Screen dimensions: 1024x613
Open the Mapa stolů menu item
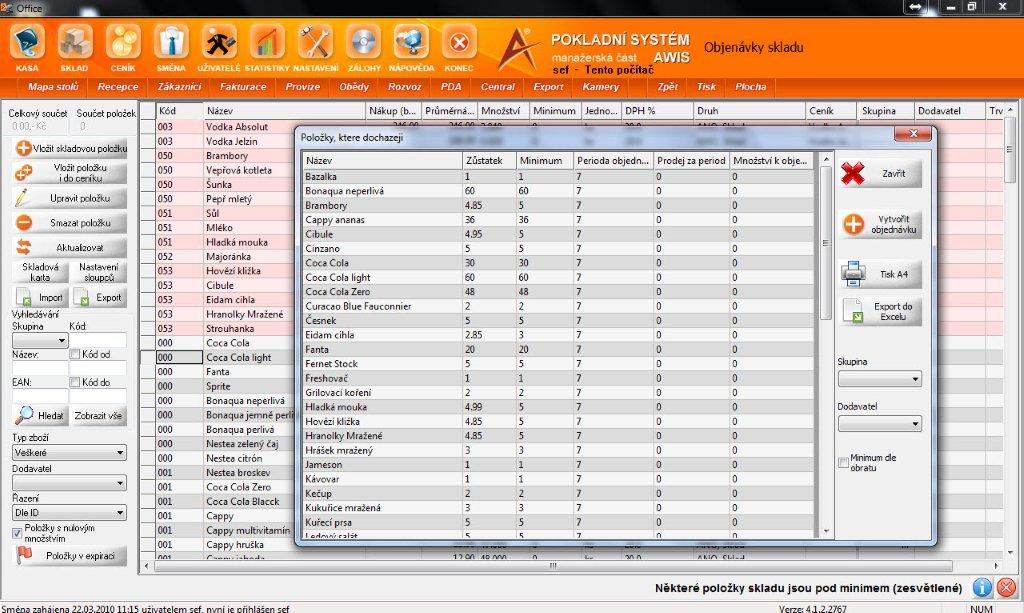[x=53, y=87]
